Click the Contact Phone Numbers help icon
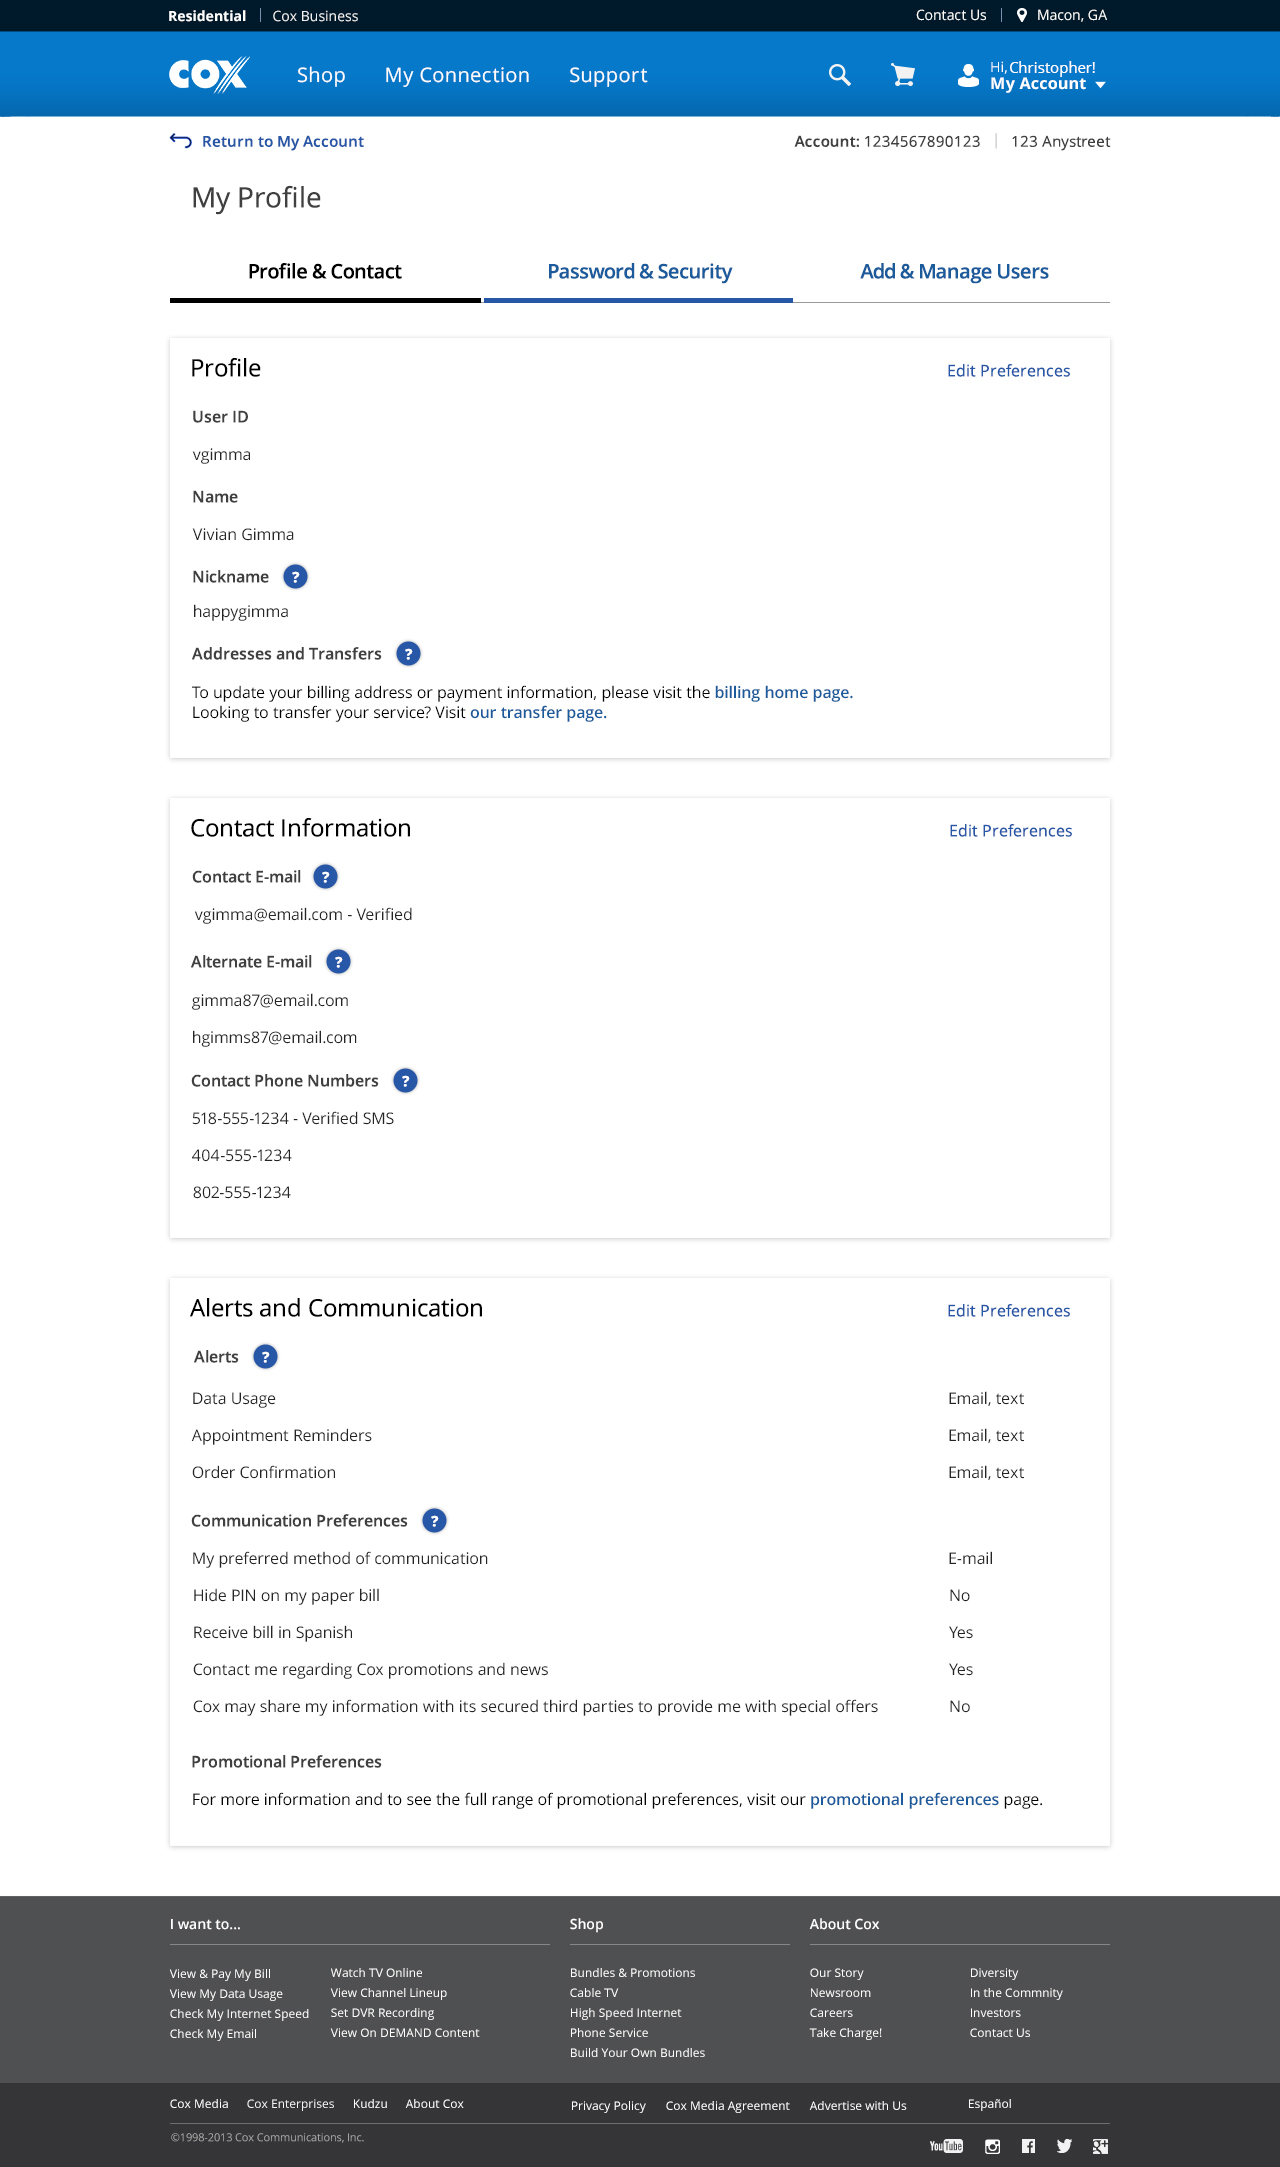Image resolution: width=1280 pixels, height=2167 pixels. (x=405, y=1081)
